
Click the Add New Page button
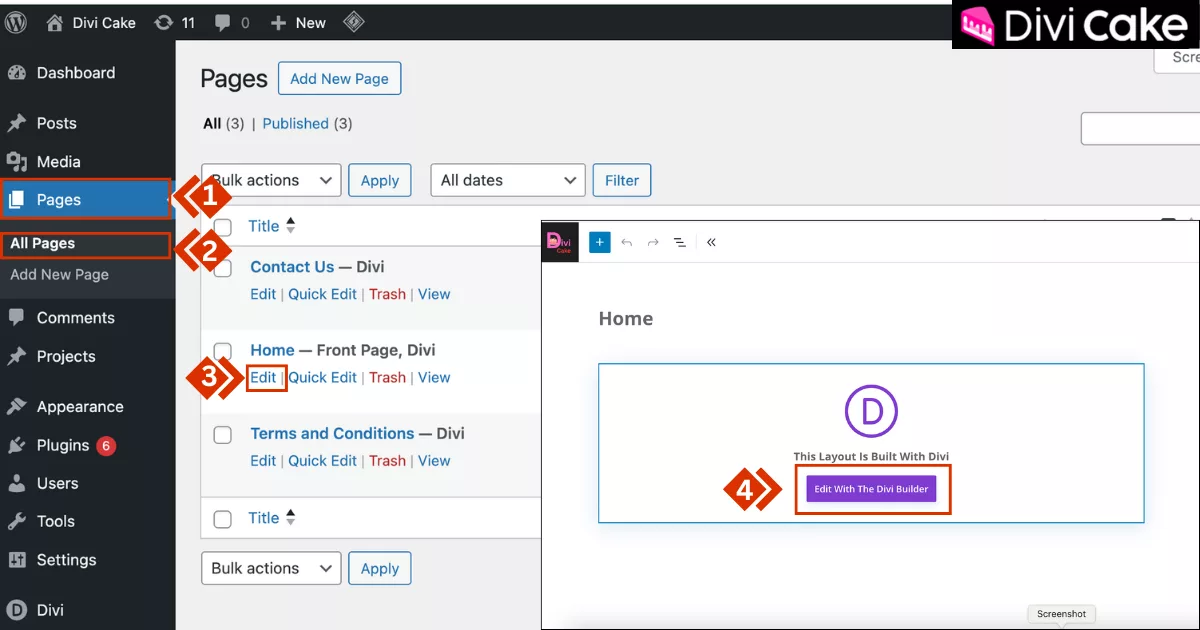pos(339,79)
